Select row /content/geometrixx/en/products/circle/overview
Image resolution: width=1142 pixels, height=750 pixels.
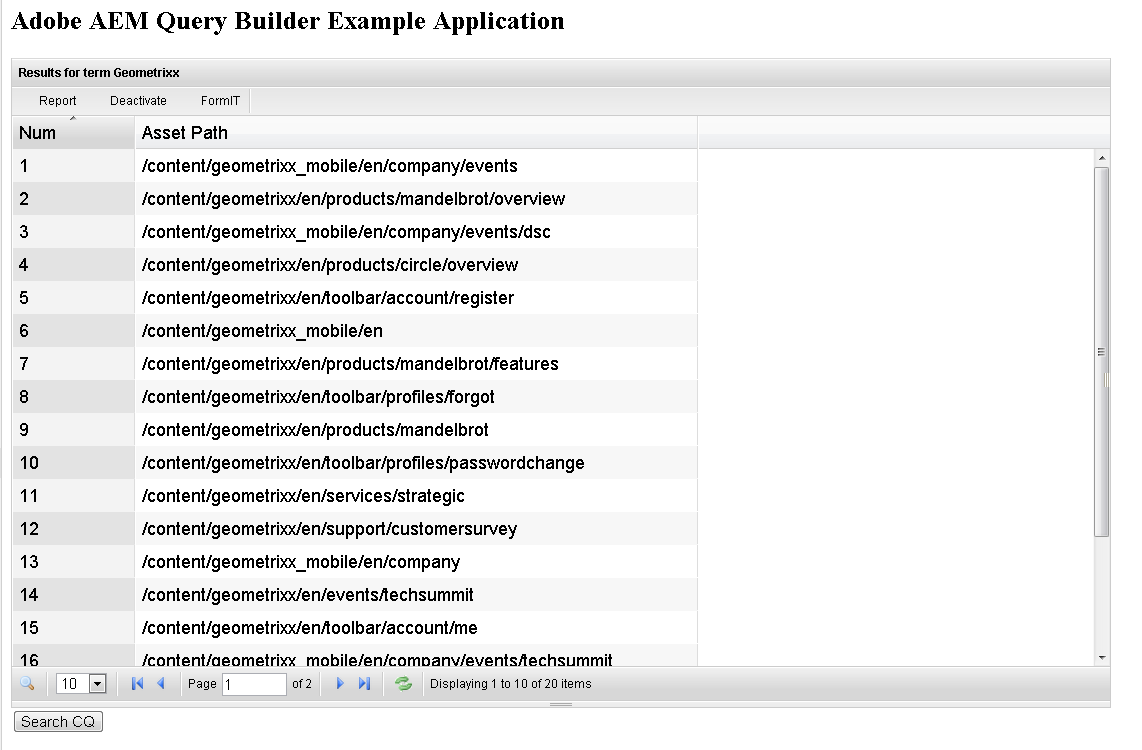355,265
